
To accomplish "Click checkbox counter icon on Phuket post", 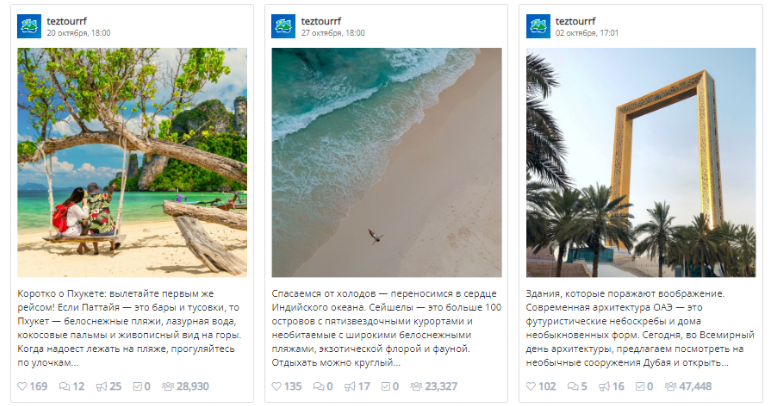I will 138,386.
